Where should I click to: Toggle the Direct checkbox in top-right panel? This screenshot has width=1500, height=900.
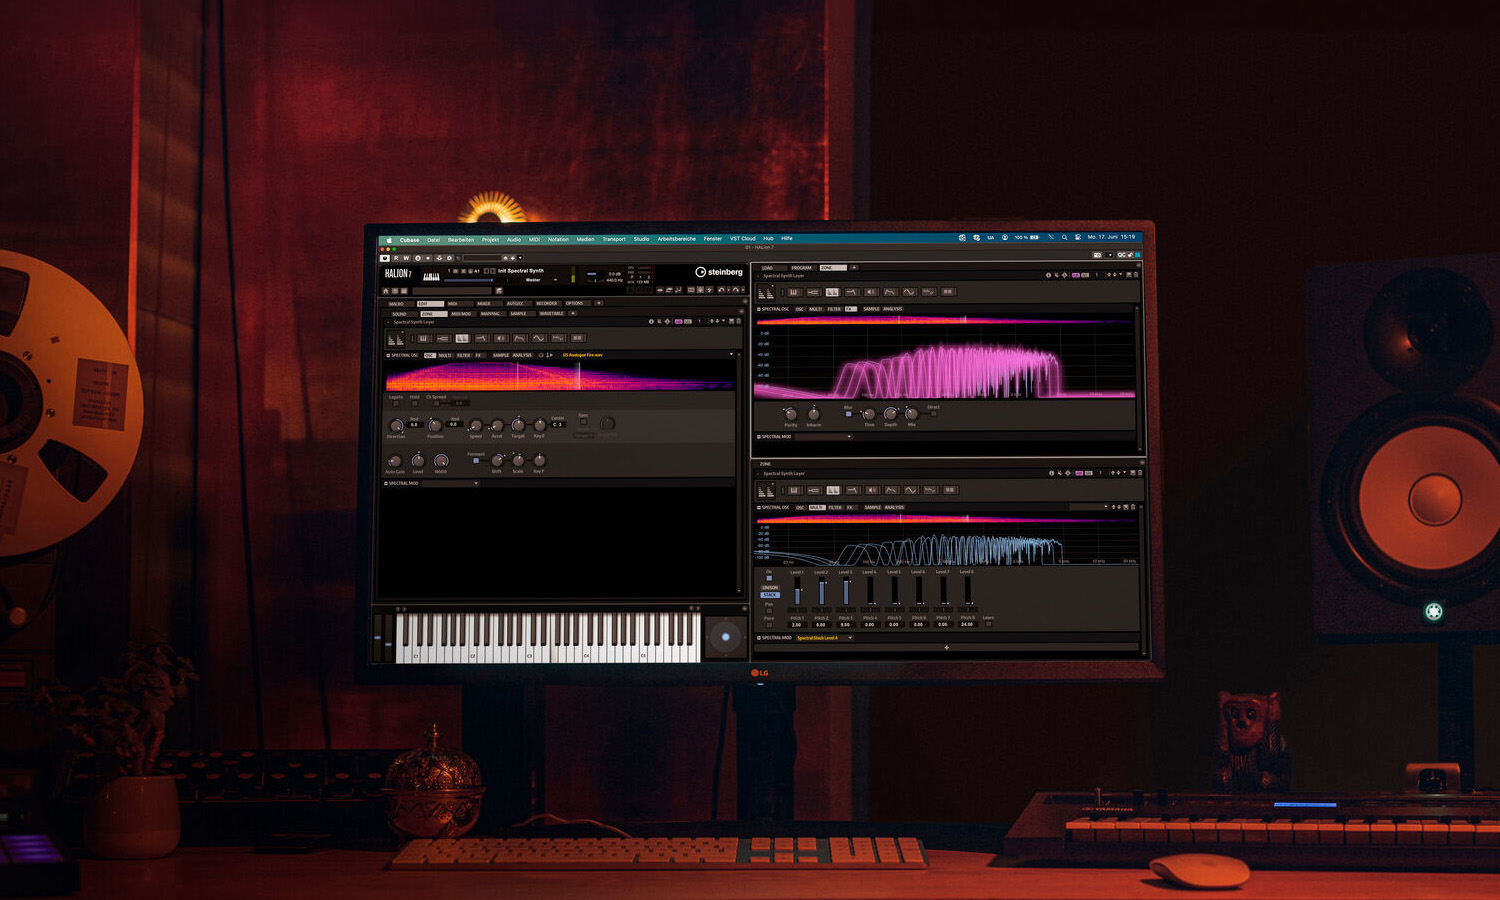tap(933, 413)
